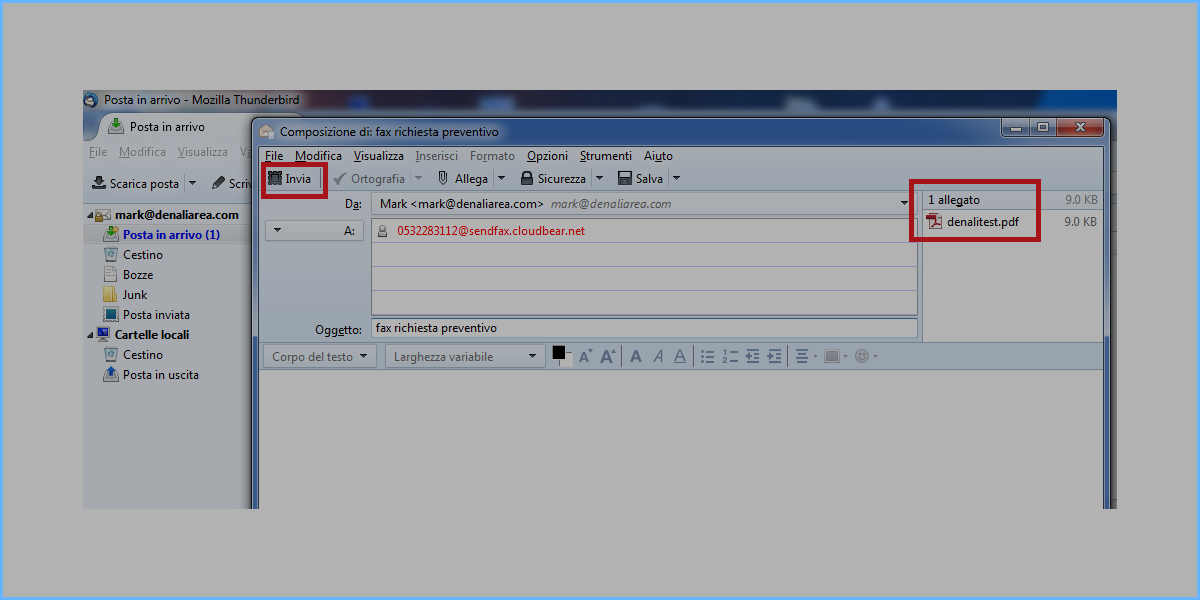This screenshot has width=1200, height=600.
Task: Open the Modifica menu in the compose window
Action: [318, 156]
